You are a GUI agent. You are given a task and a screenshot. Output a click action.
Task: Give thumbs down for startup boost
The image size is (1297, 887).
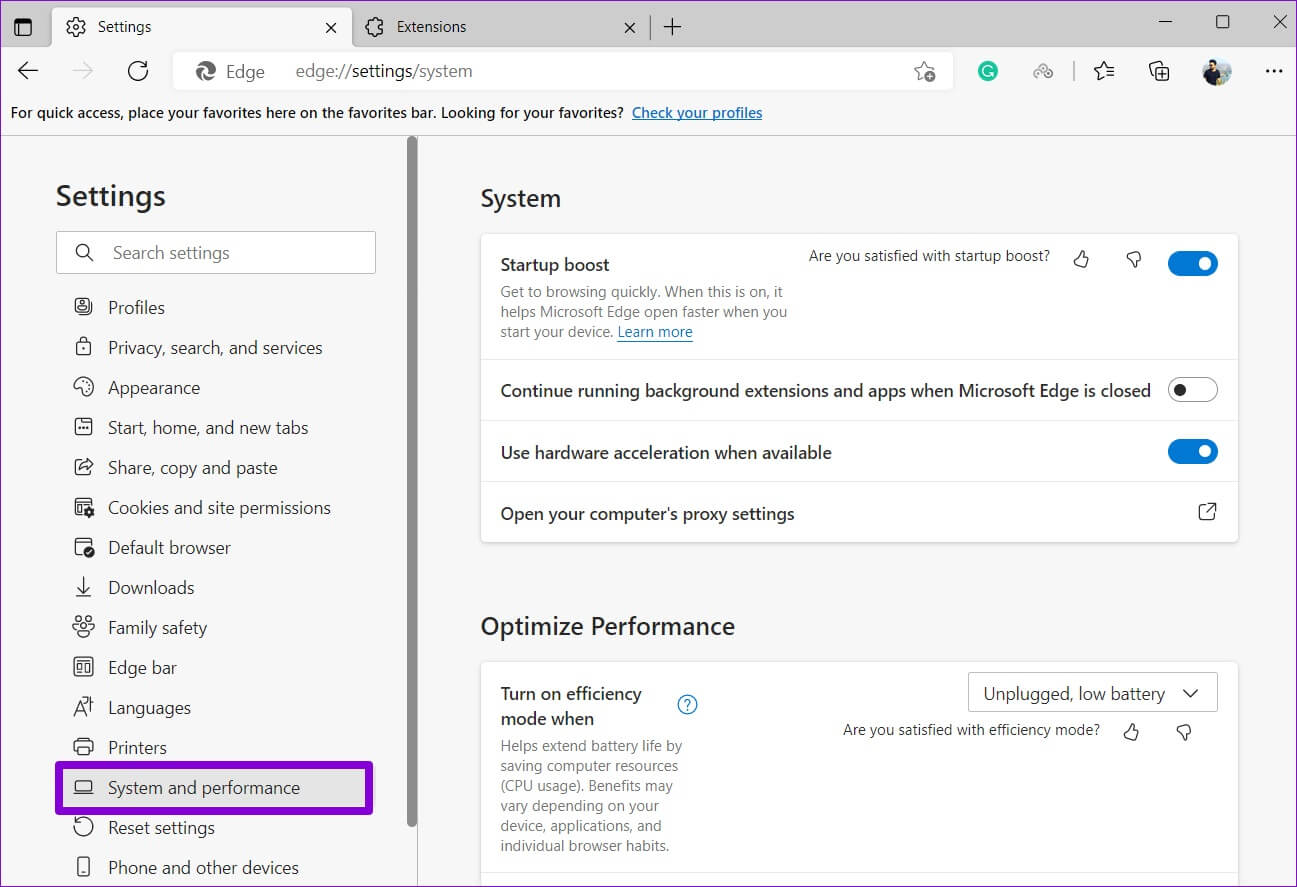pos(1133,260)
